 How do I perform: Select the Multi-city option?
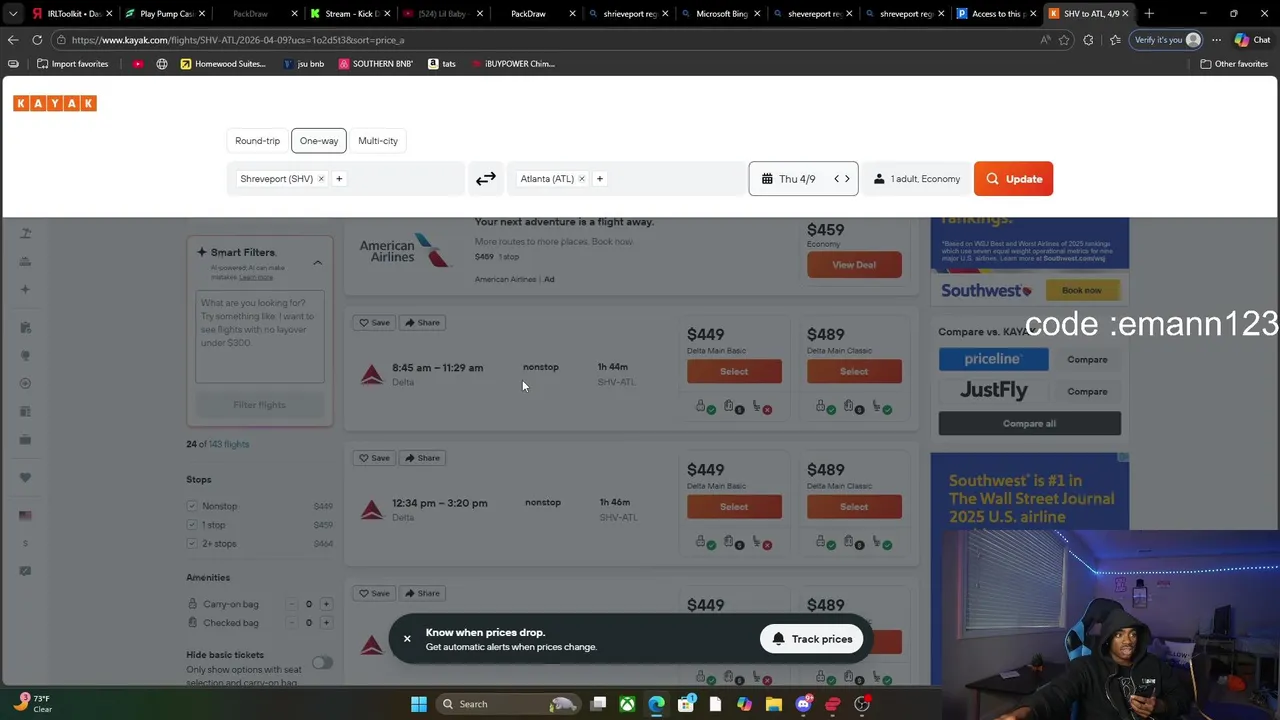coord(378,141)
